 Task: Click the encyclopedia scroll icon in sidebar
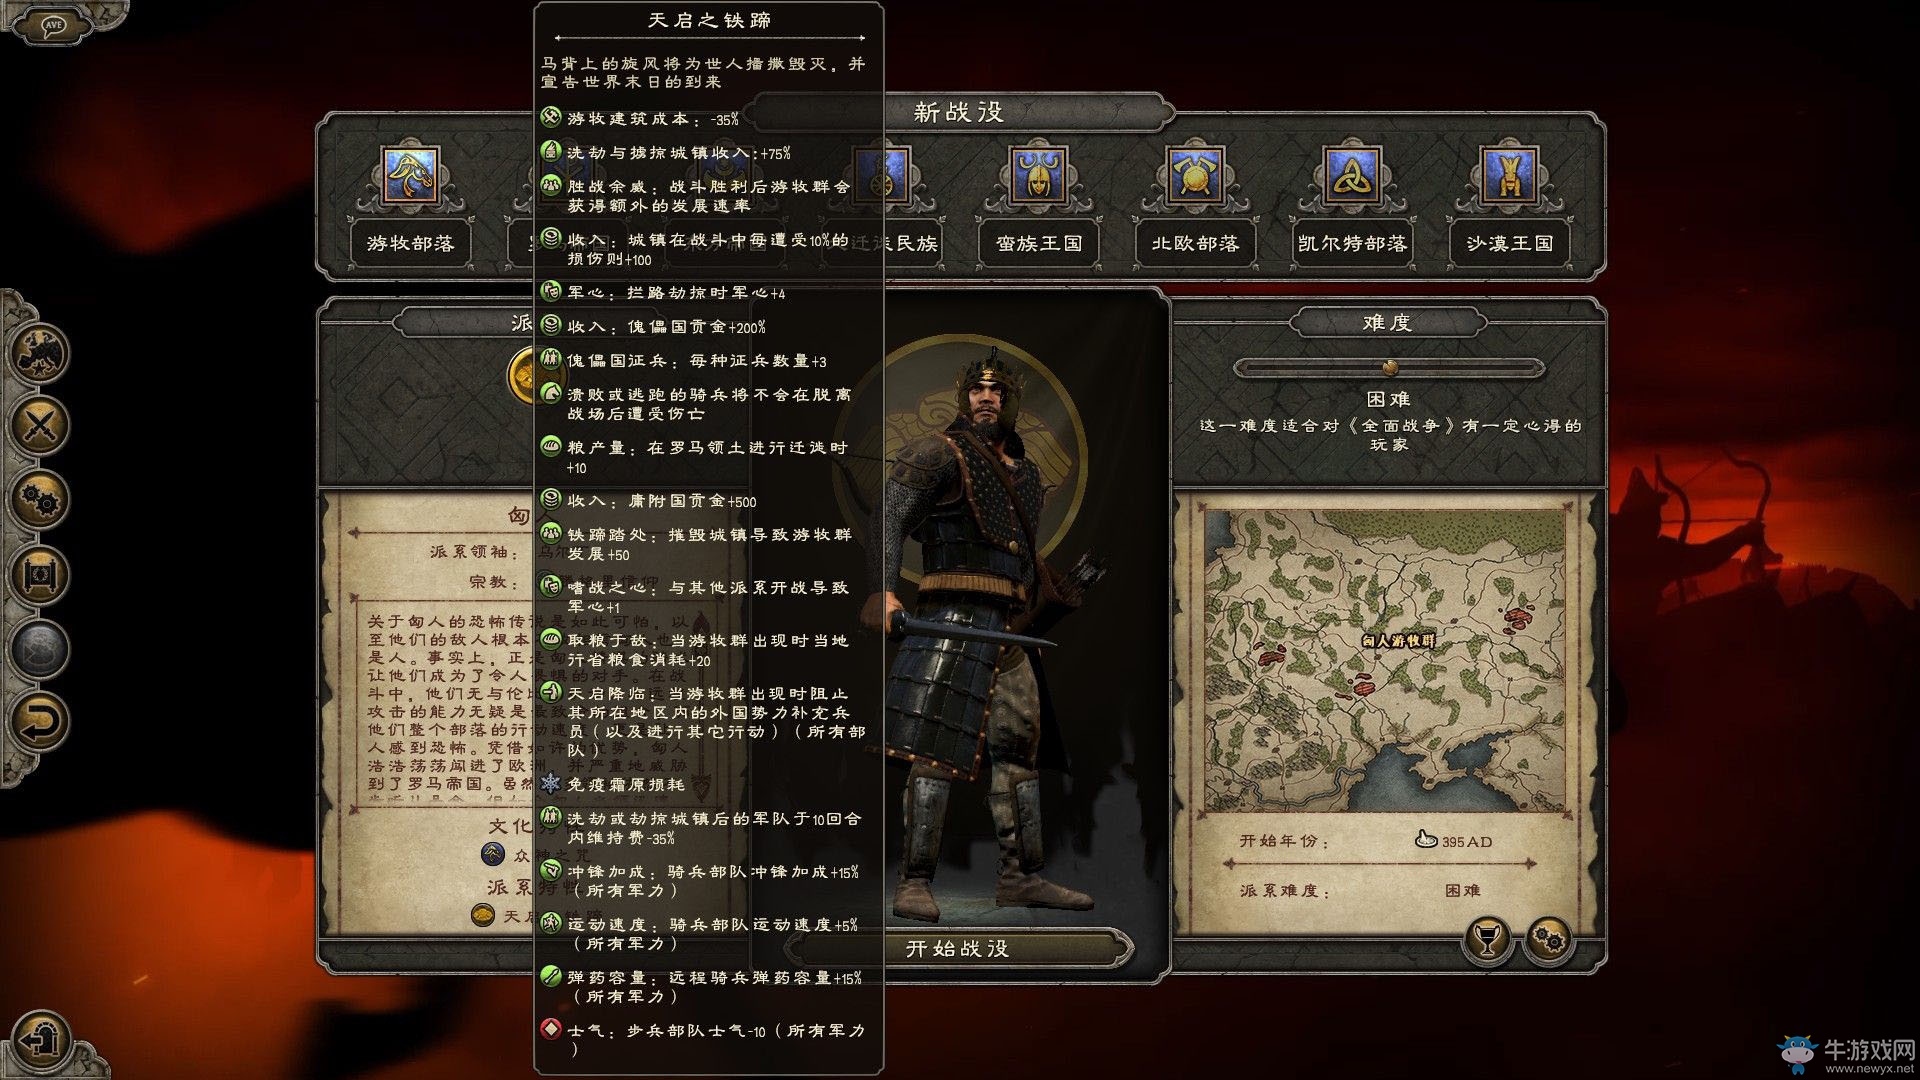(x=40, y=573)
